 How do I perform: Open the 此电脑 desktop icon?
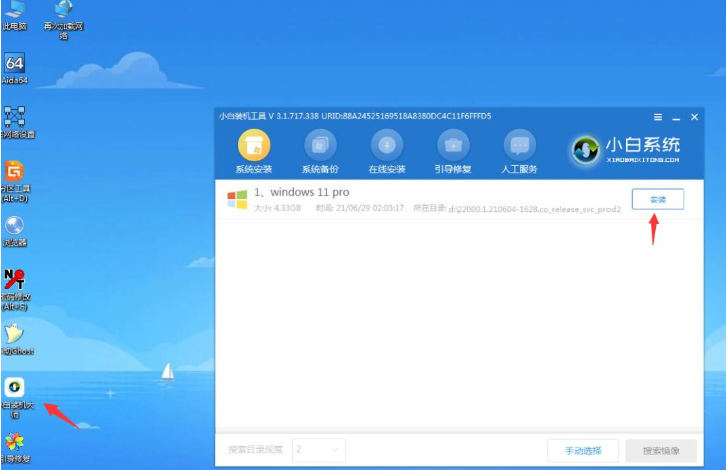coord(14,14)
